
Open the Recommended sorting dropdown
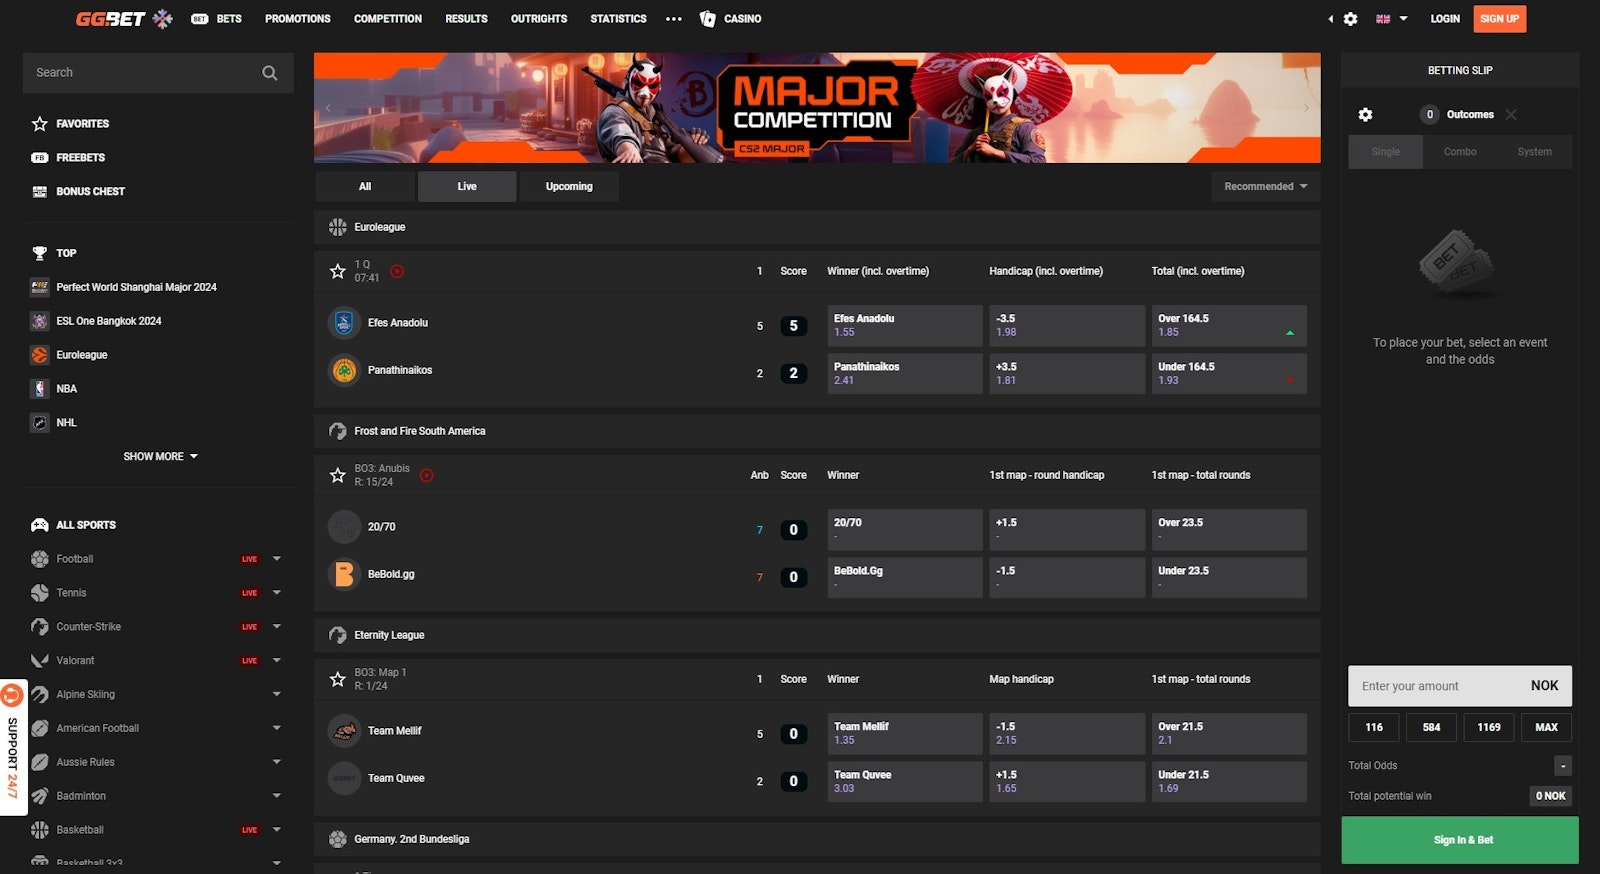pyautogui.click(x=1266, y=187)
